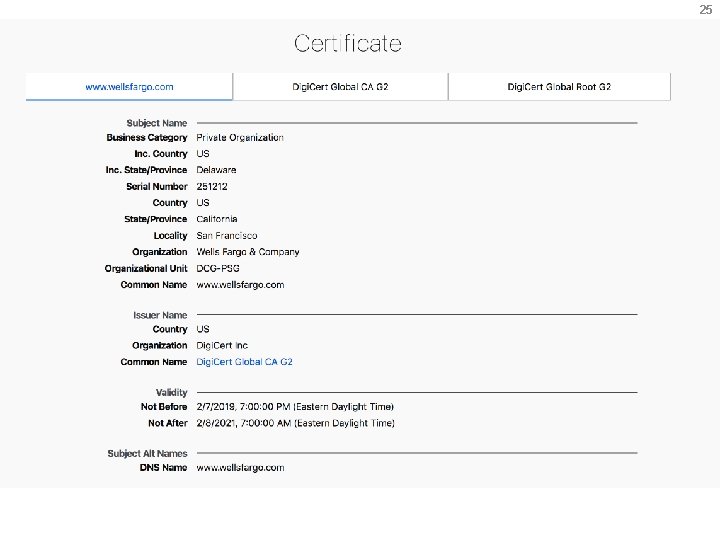
Task: Click the DNS Name label
Action: tap(163, 467)
